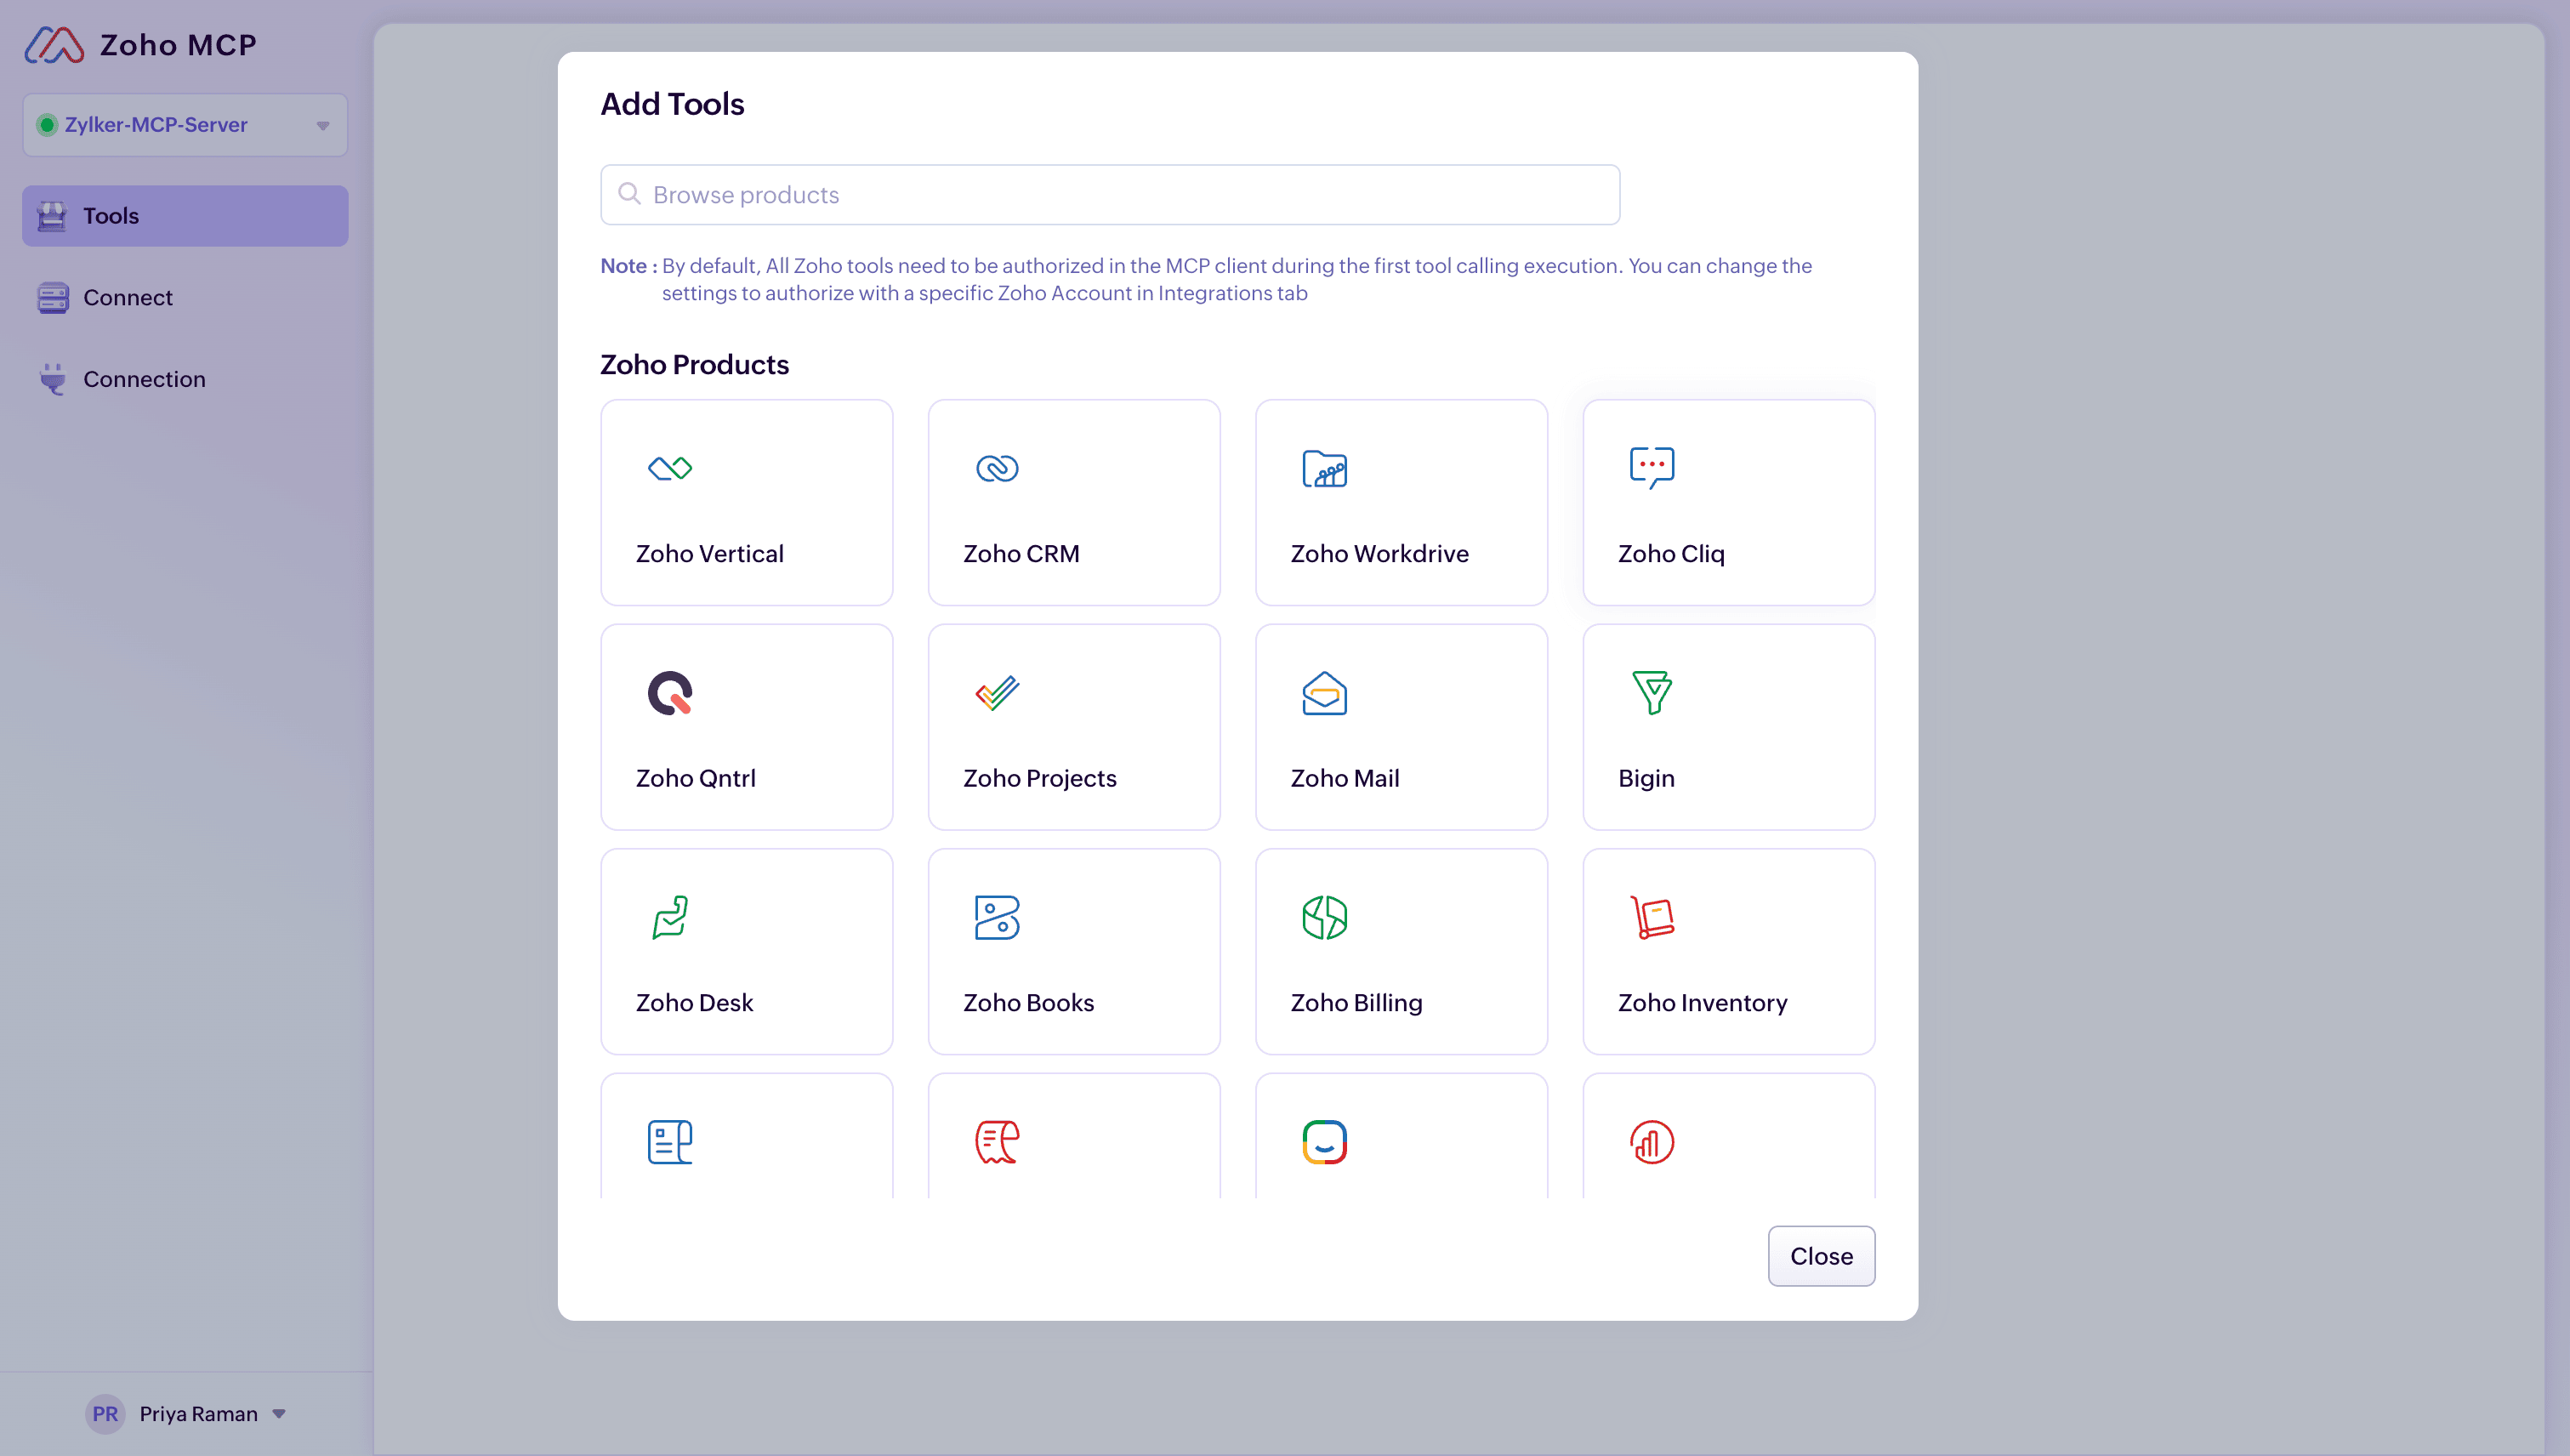Open the Connection sidebar section
This screenshot has width=2570, height=1456.
[x=143, y=379]
